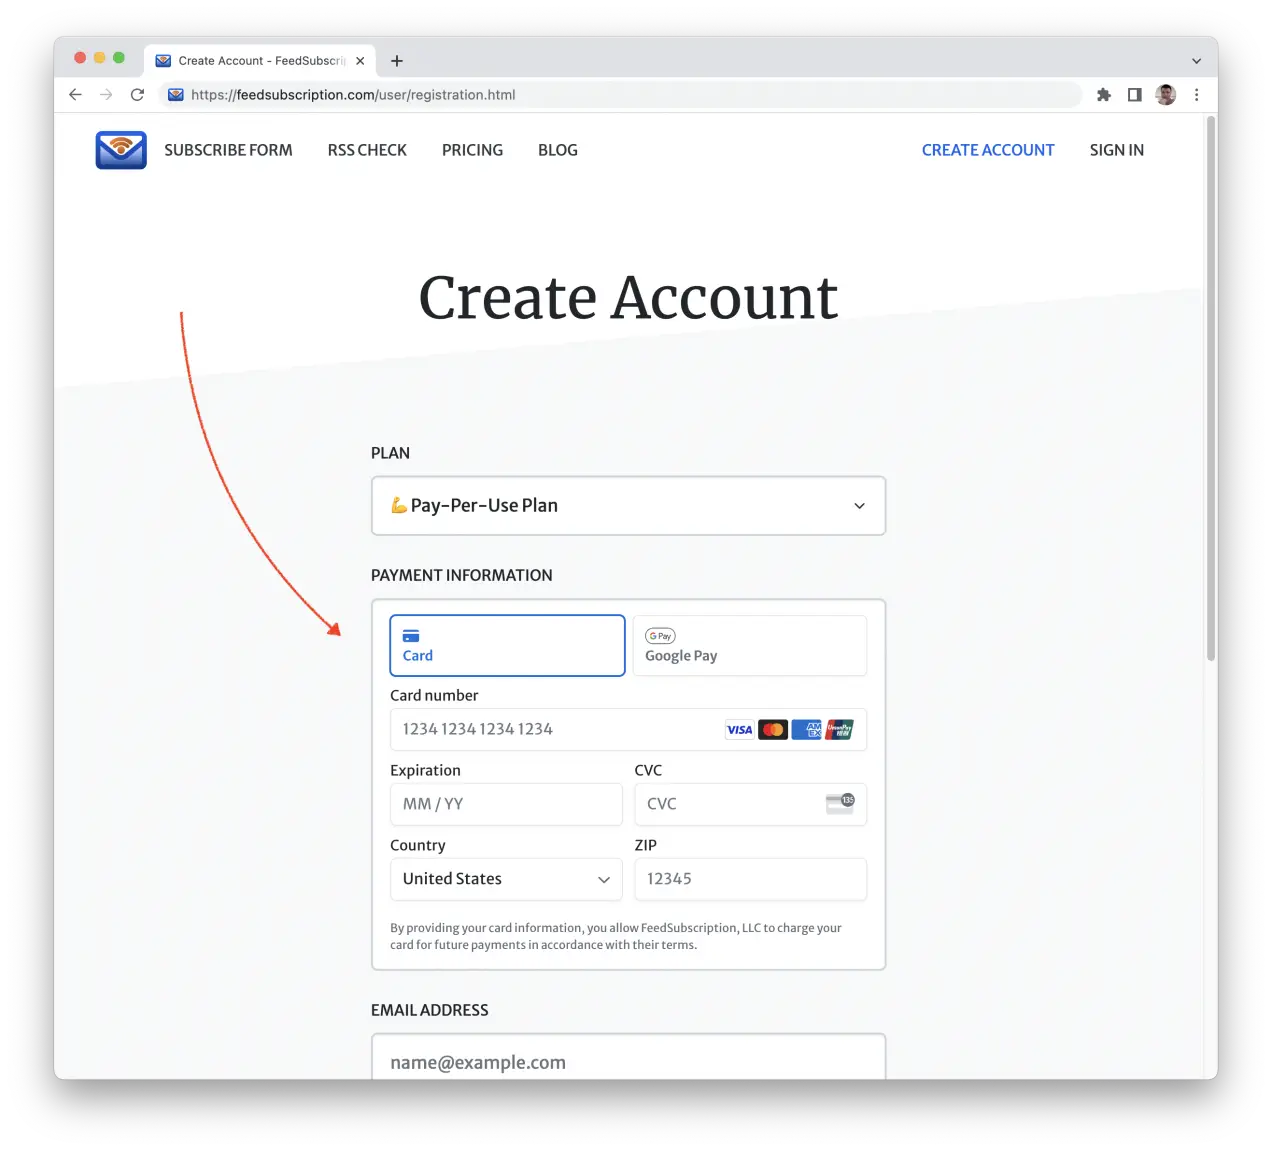Open the browser side panel icon
This screenshot has width=1272, height=1151.
[x=1134, y=95]
